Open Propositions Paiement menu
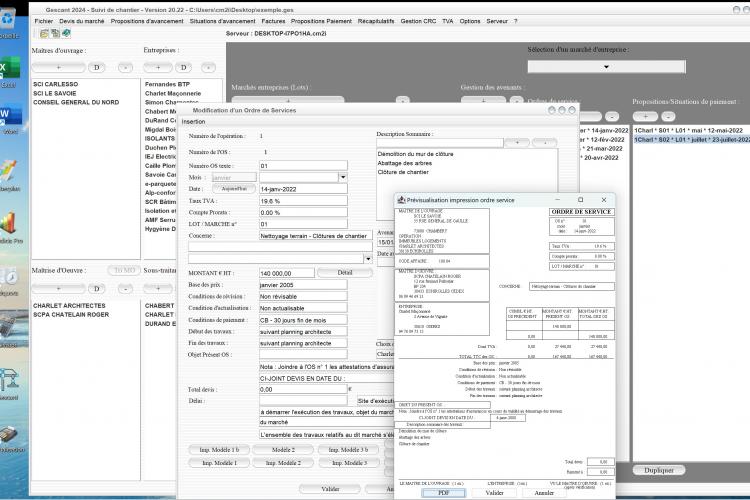750x500 pixels. pyautogui.click(x=321, y=21)
